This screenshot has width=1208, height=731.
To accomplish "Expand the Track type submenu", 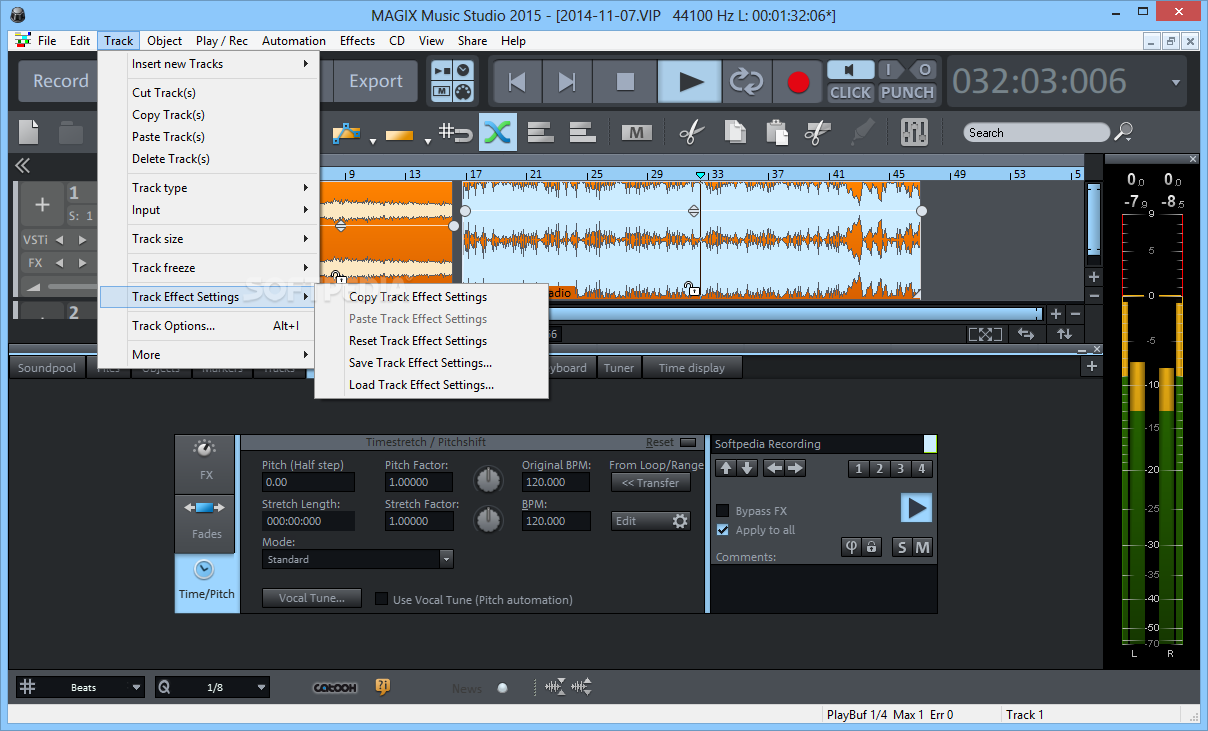I will point(209,188).
